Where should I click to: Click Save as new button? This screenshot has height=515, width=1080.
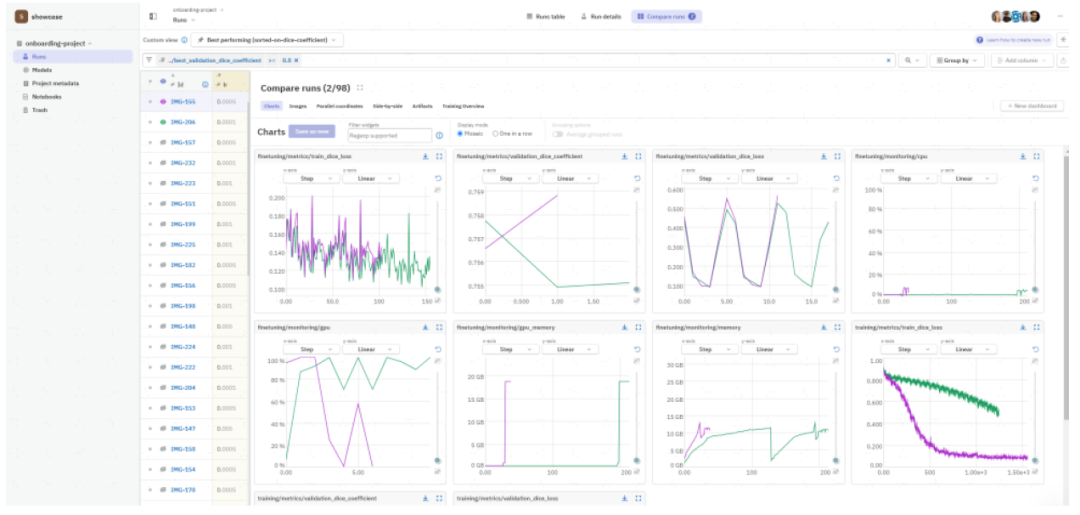(x=312, y=132)
